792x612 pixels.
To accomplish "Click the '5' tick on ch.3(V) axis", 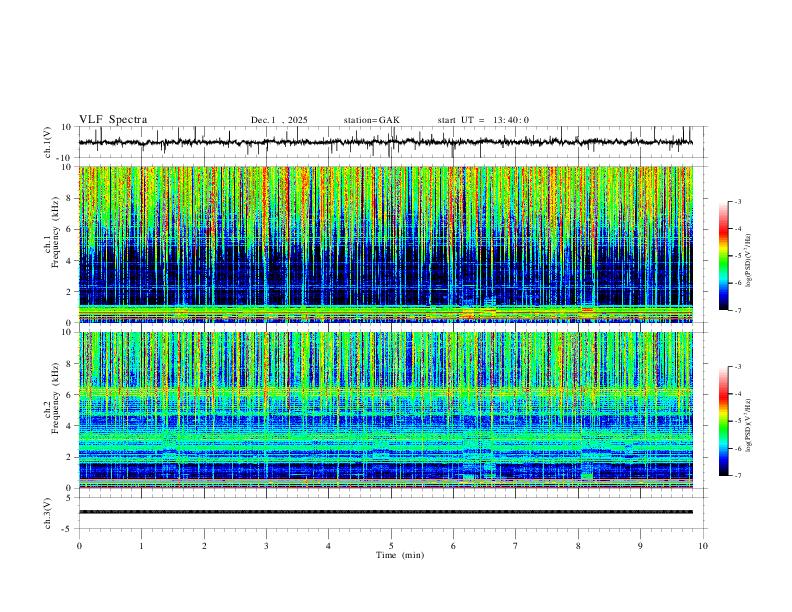I will coord(69,498).
